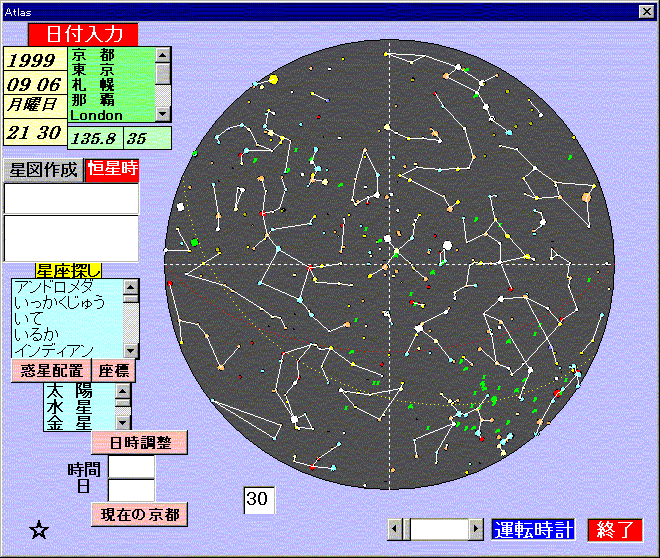The image size is (660, 558).
Task: Select いて in the constellation list
Action: pos(67,318)
